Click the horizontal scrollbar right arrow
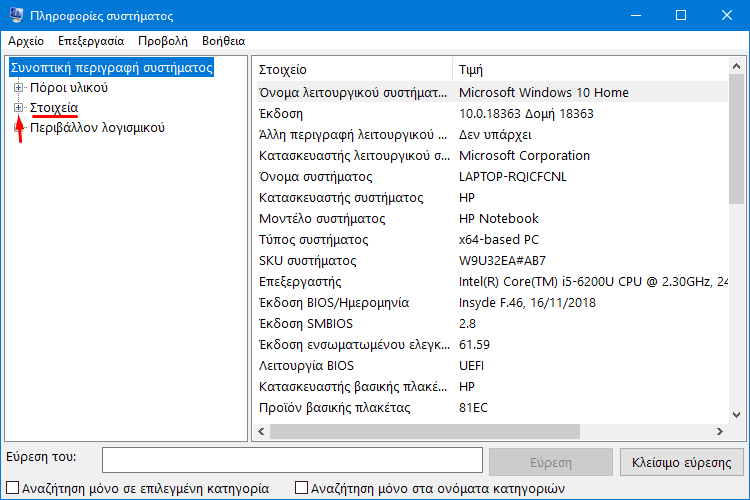 [717, 431]
